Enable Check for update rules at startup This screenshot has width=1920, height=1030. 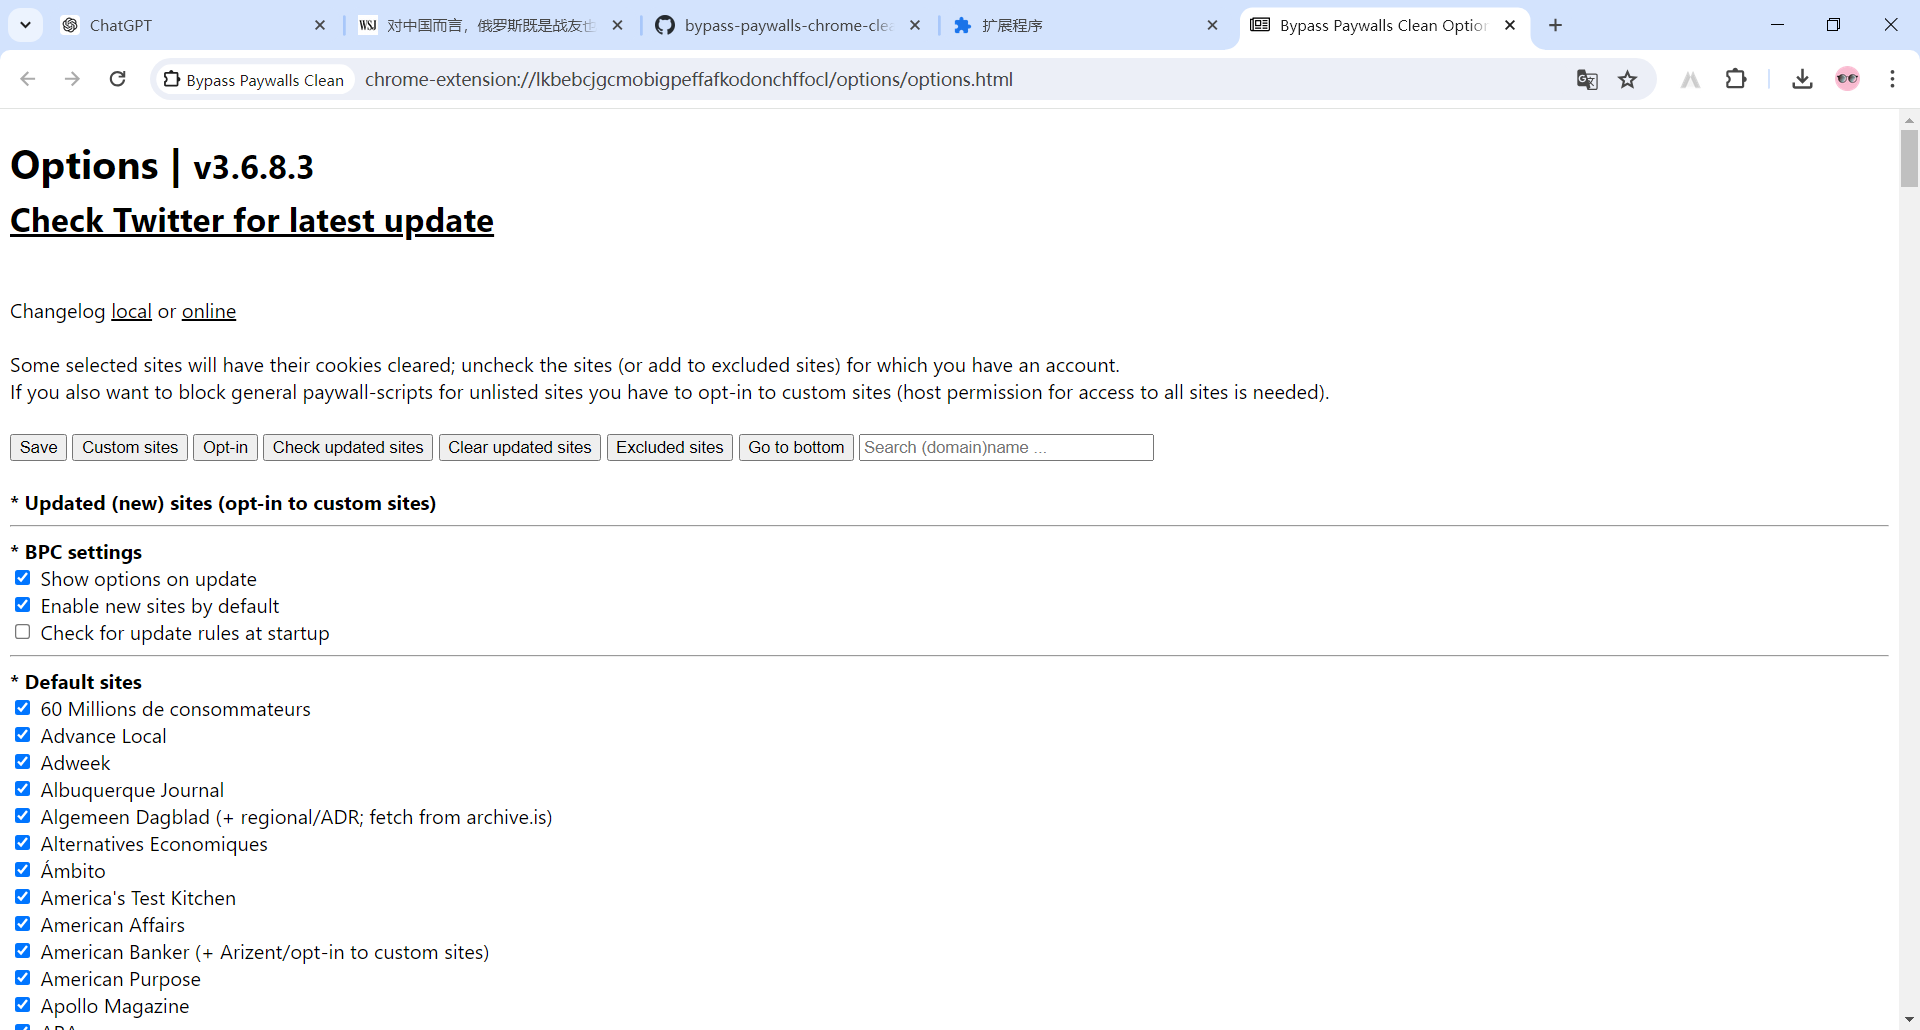[x=22, y=632]
